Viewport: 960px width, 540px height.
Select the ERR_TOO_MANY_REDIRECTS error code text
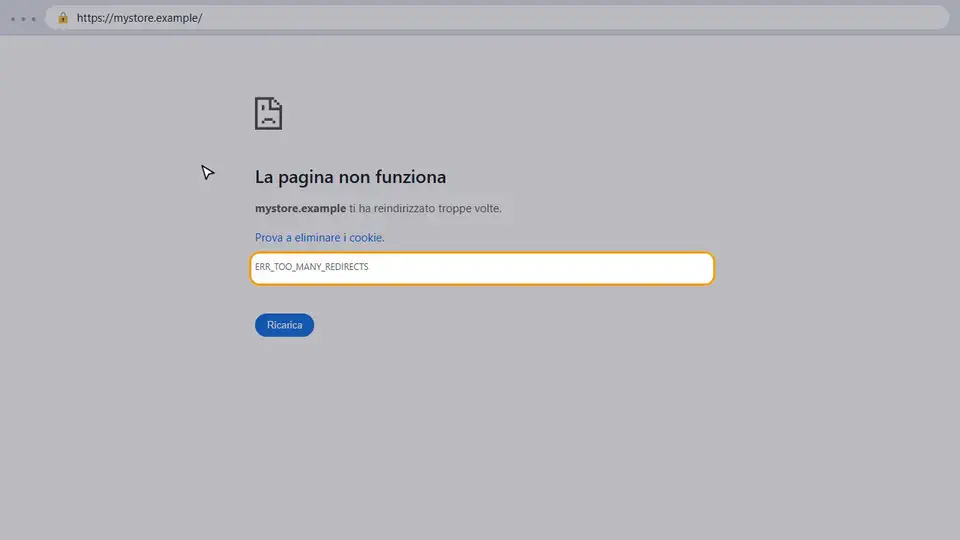312,267
